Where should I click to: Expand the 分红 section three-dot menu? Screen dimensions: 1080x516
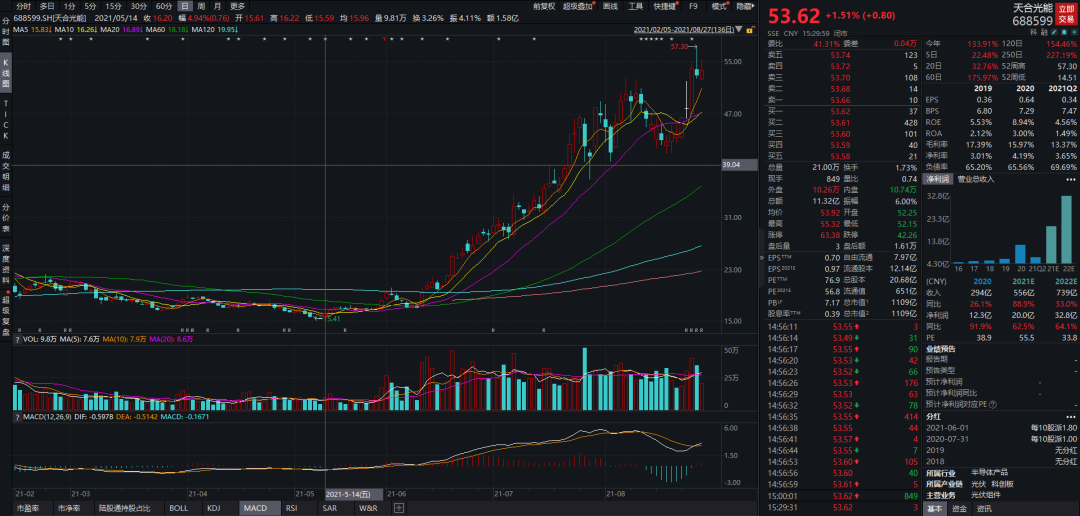tap(1071, 417)
